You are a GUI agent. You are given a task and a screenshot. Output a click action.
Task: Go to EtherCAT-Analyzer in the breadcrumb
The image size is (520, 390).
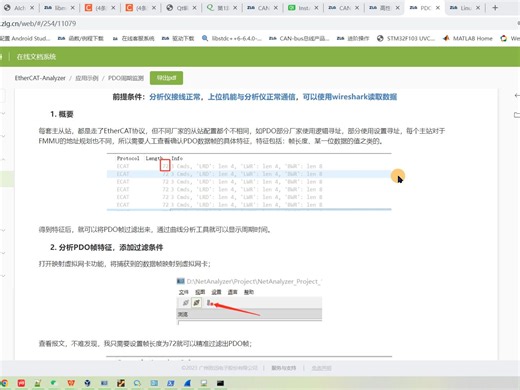pyautogui.click(x=40, y=78)
